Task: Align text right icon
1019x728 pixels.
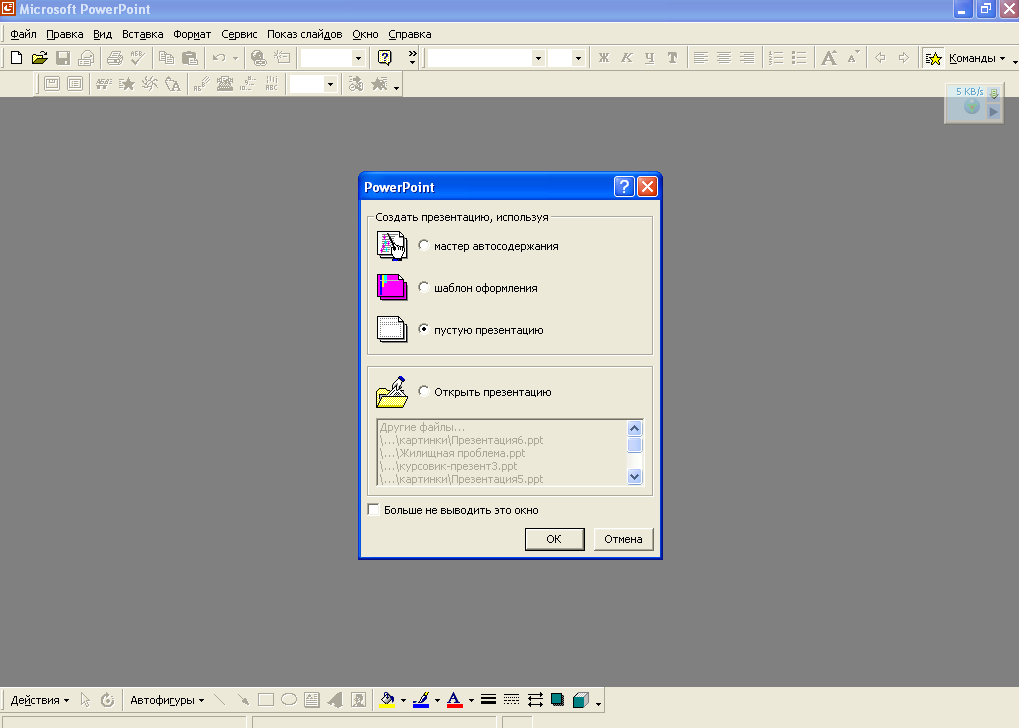Action: click(x=747, y=58)
